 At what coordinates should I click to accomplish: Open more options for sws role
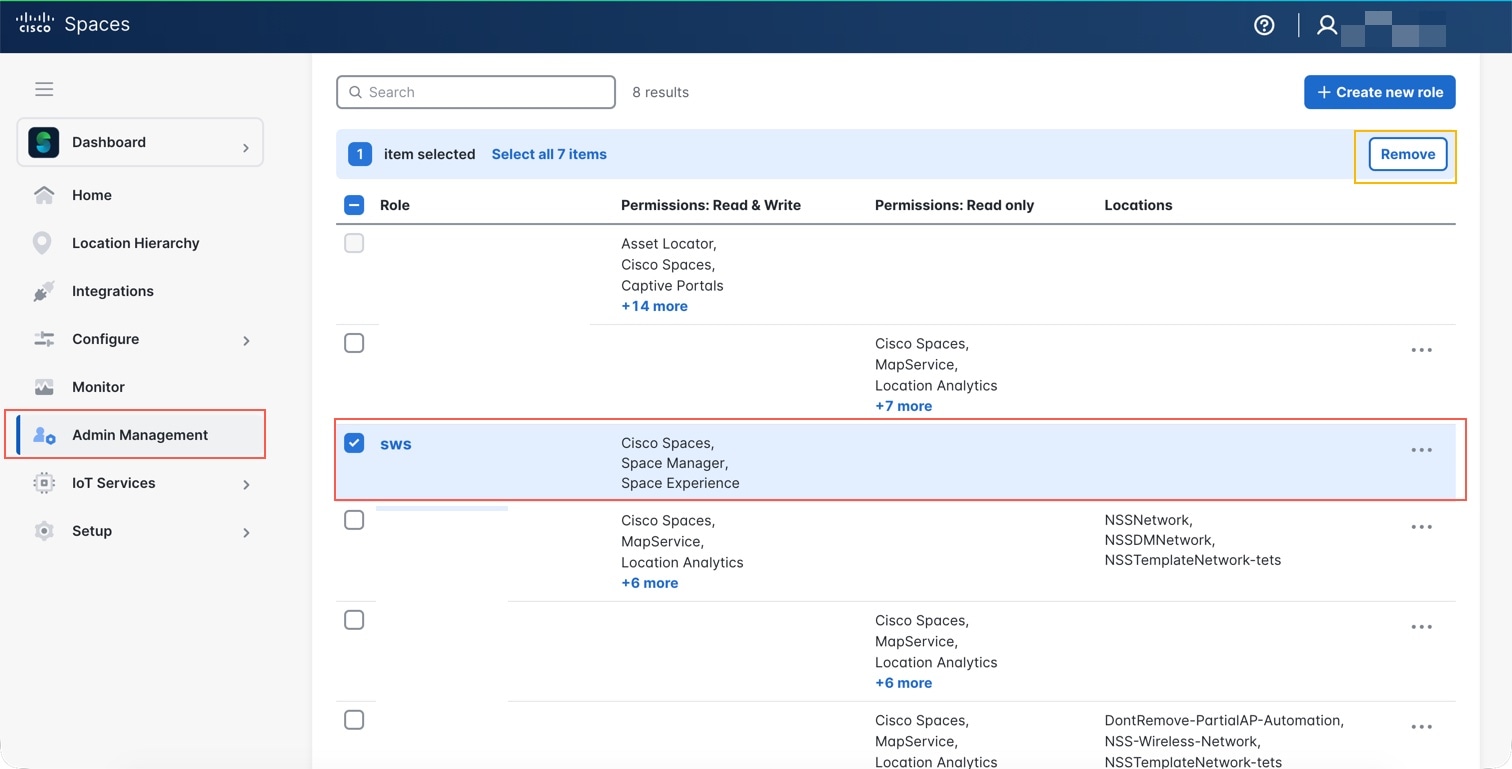coord(1421,450)
